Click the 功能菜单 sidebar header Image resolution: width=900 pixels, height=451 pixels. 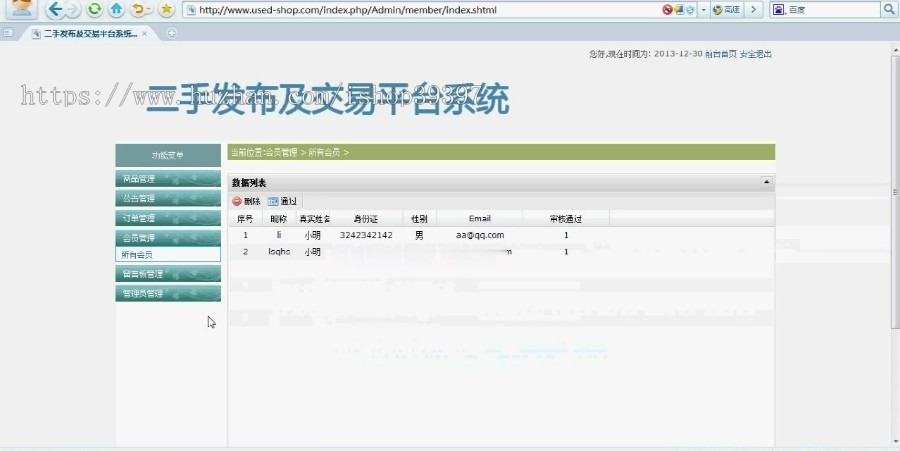(x=168, y=155)
